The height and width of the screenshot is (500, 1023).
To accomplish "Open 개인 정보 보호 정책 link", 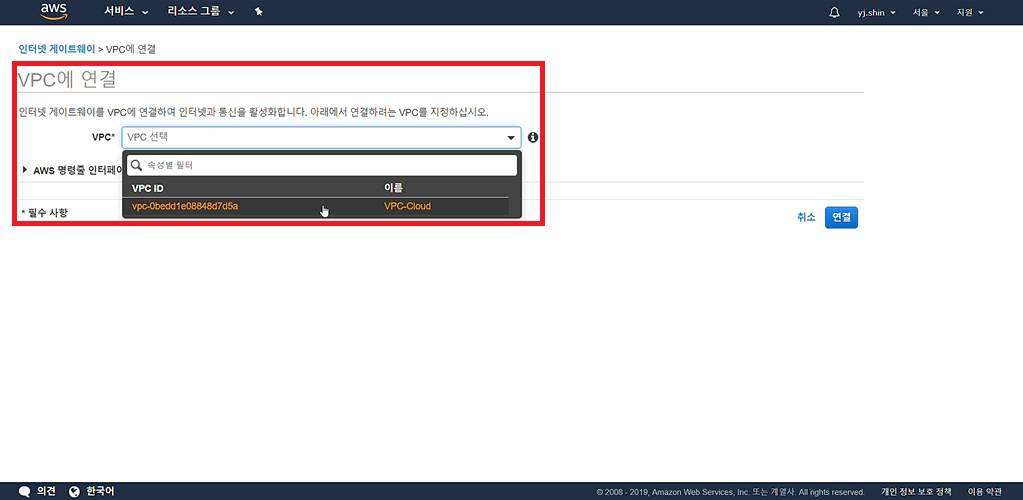I will click(x=916, y=492).
